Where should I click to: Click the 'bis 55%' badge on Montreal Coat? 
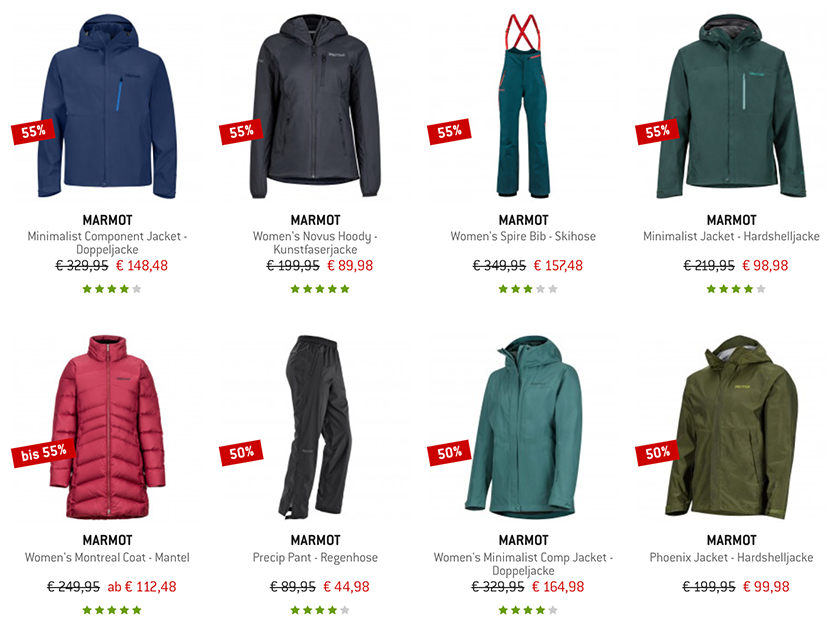43,453
